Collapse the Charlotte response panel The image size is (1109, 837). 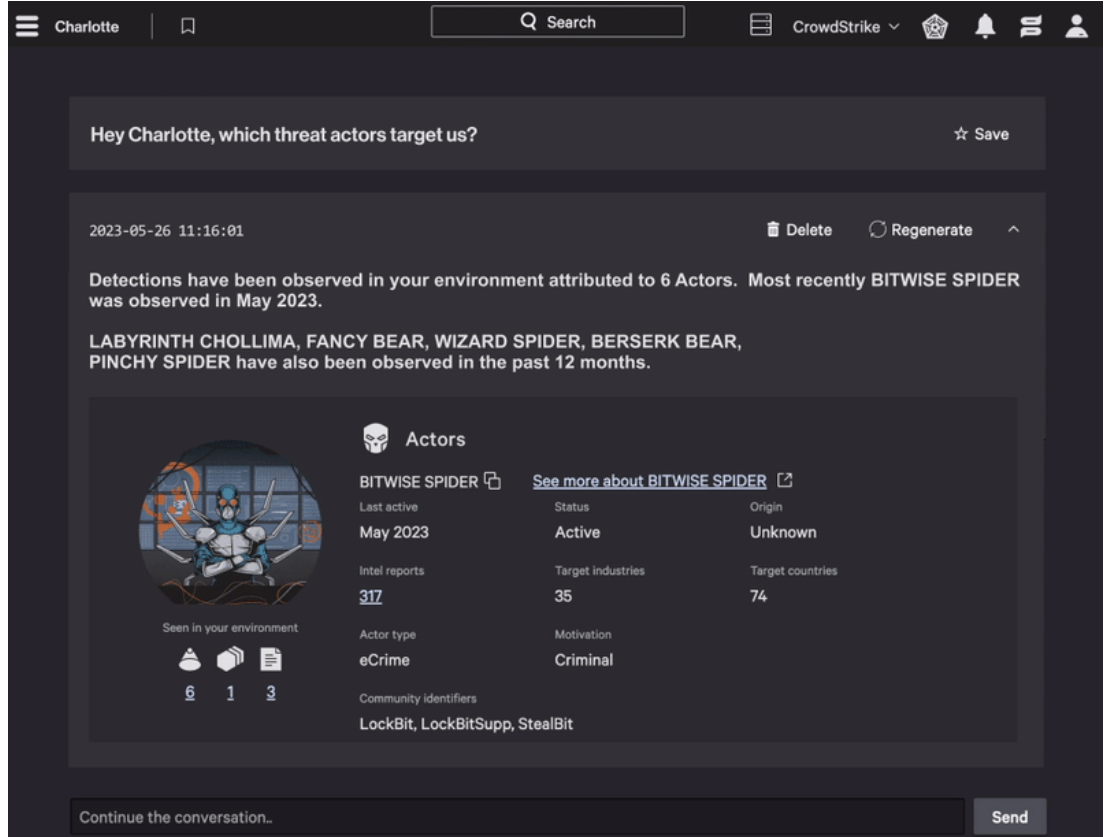point(1012,231)
